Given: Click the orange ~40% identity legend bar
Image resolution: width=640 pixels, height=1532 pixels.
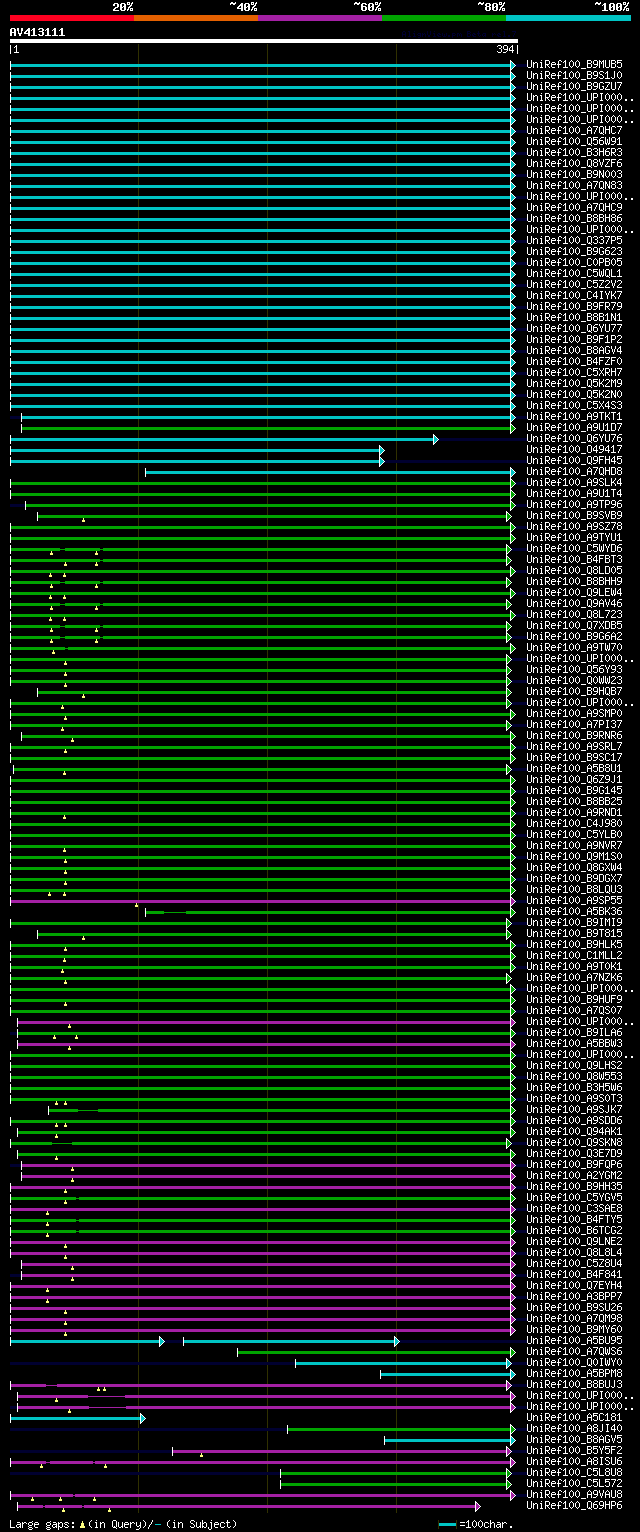Looking at the screenshot, I should pos(196,18).
